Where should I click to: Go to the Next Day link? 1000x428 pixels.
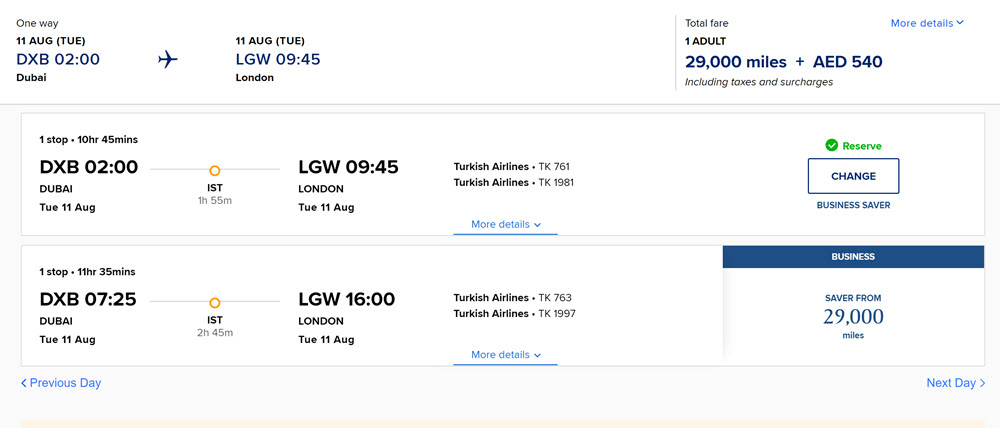click(x=956, y=383)
